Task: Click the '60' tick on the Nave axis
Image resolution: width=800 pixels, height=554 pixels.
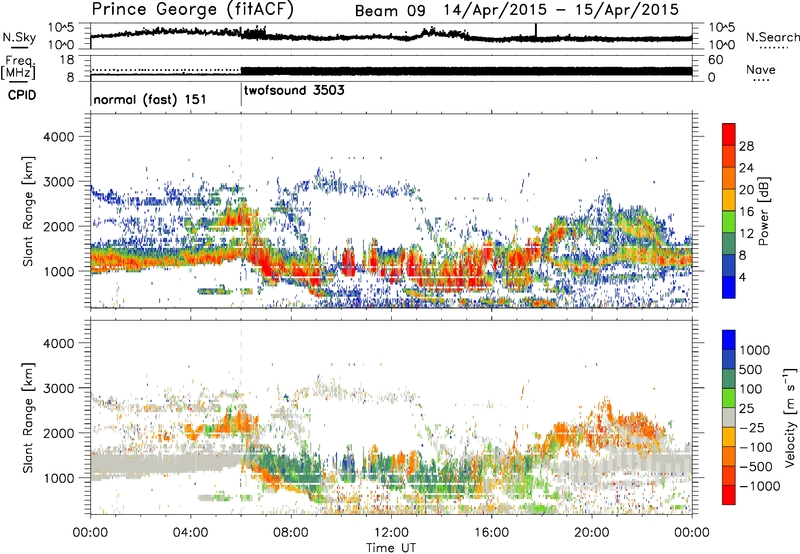Action: 715,60
